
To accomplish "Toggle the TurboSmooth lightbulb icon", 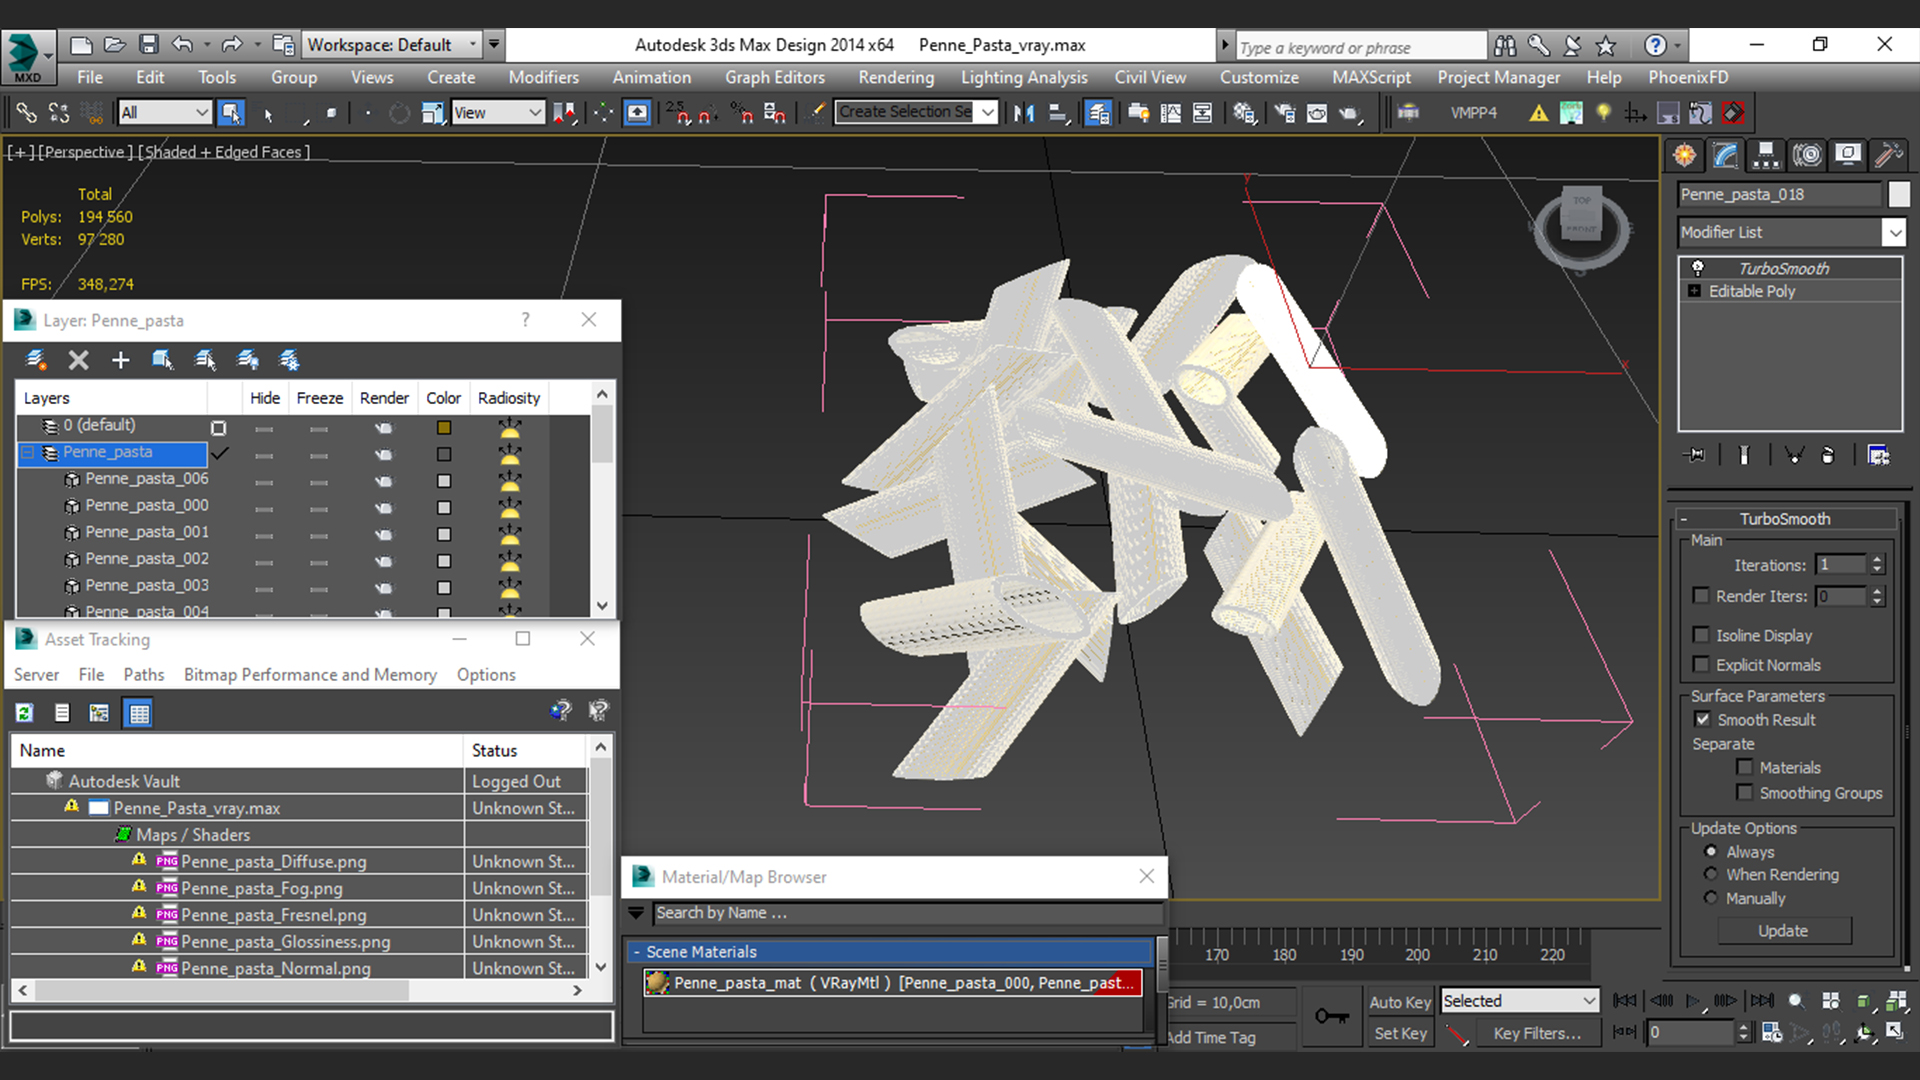I will (1697, 268).
